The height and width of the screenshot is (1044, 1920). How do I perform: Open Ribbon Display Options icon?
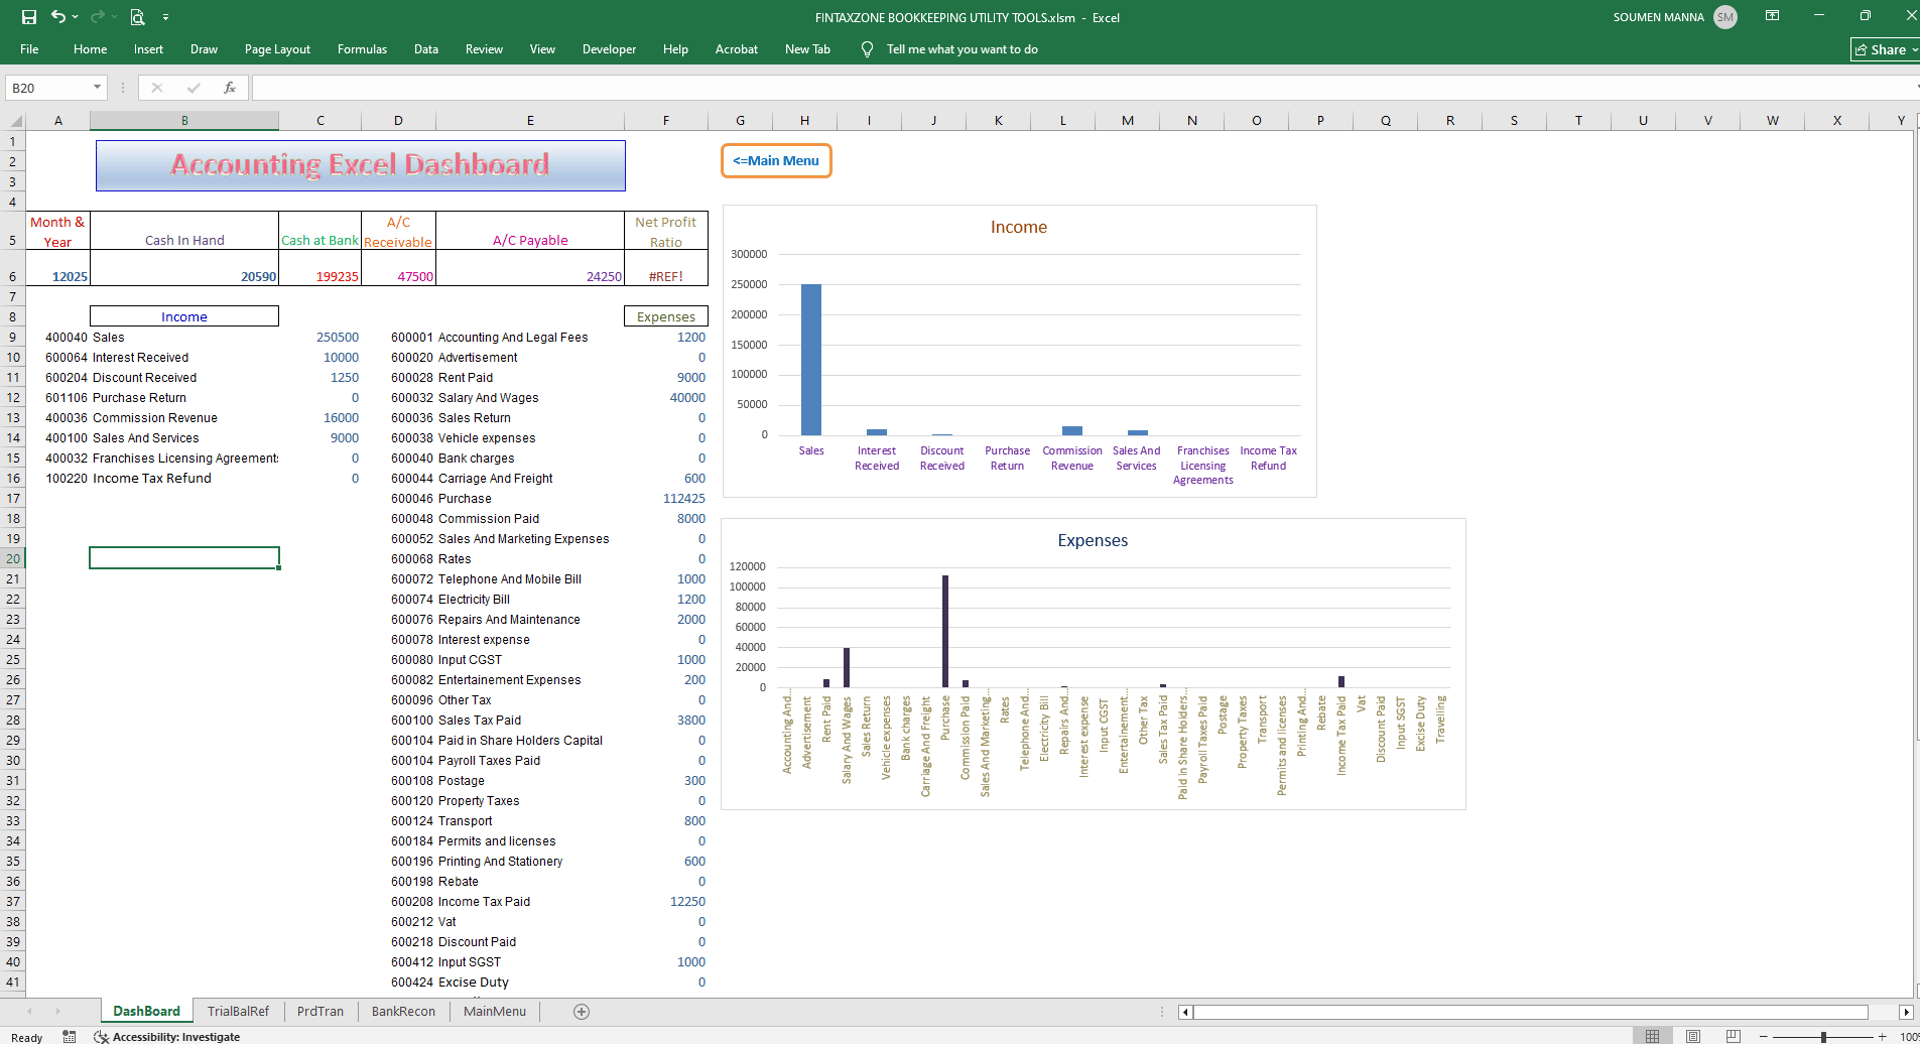(x=1772, y=17)
